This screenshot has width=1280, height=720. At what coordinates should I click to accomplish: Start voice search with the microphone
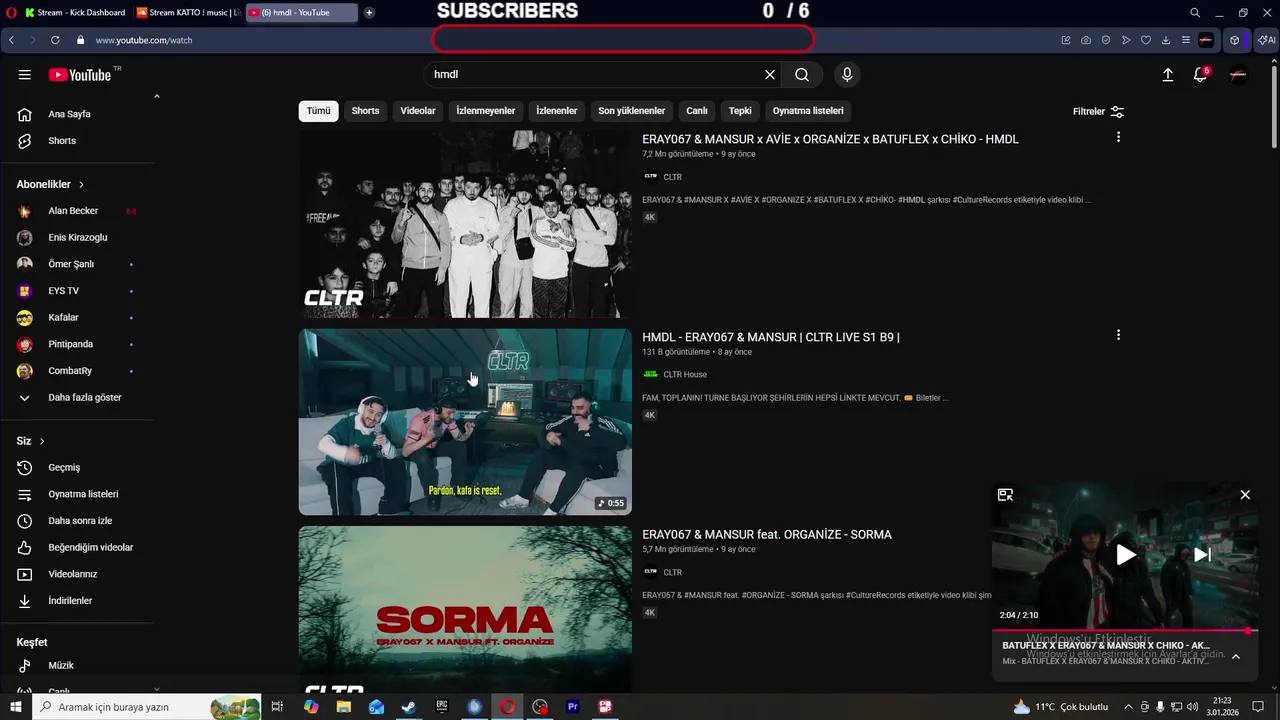pyautogui.click(x=847, y=75)
